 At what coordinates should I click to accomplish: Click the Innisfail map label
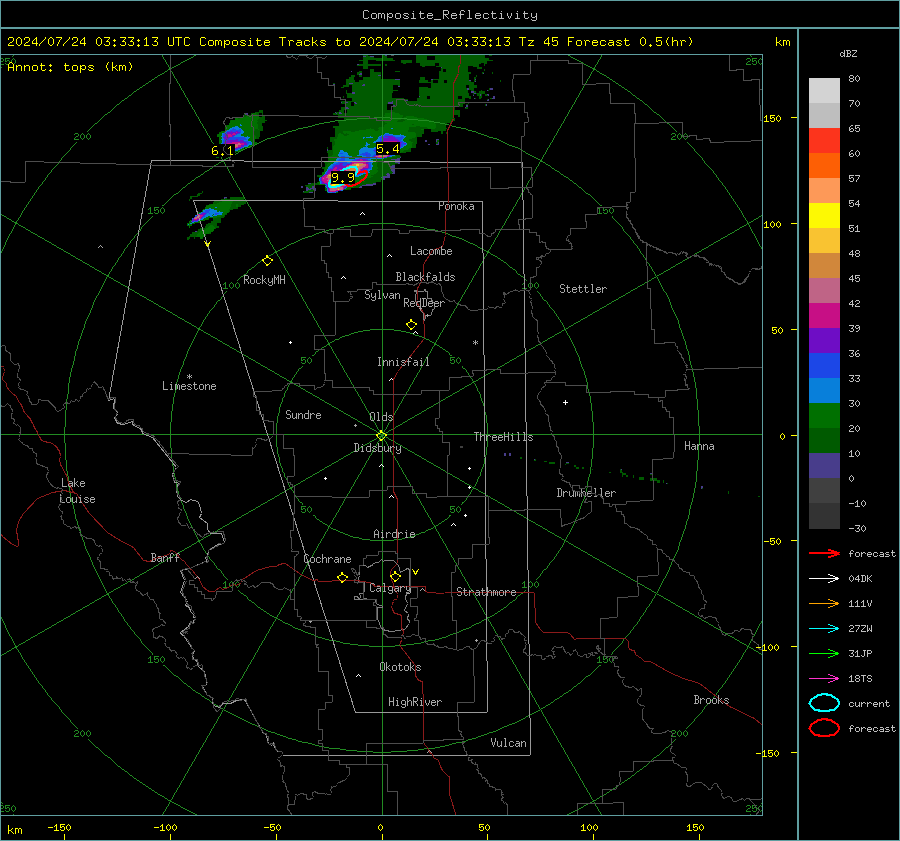tap(403, 362)
